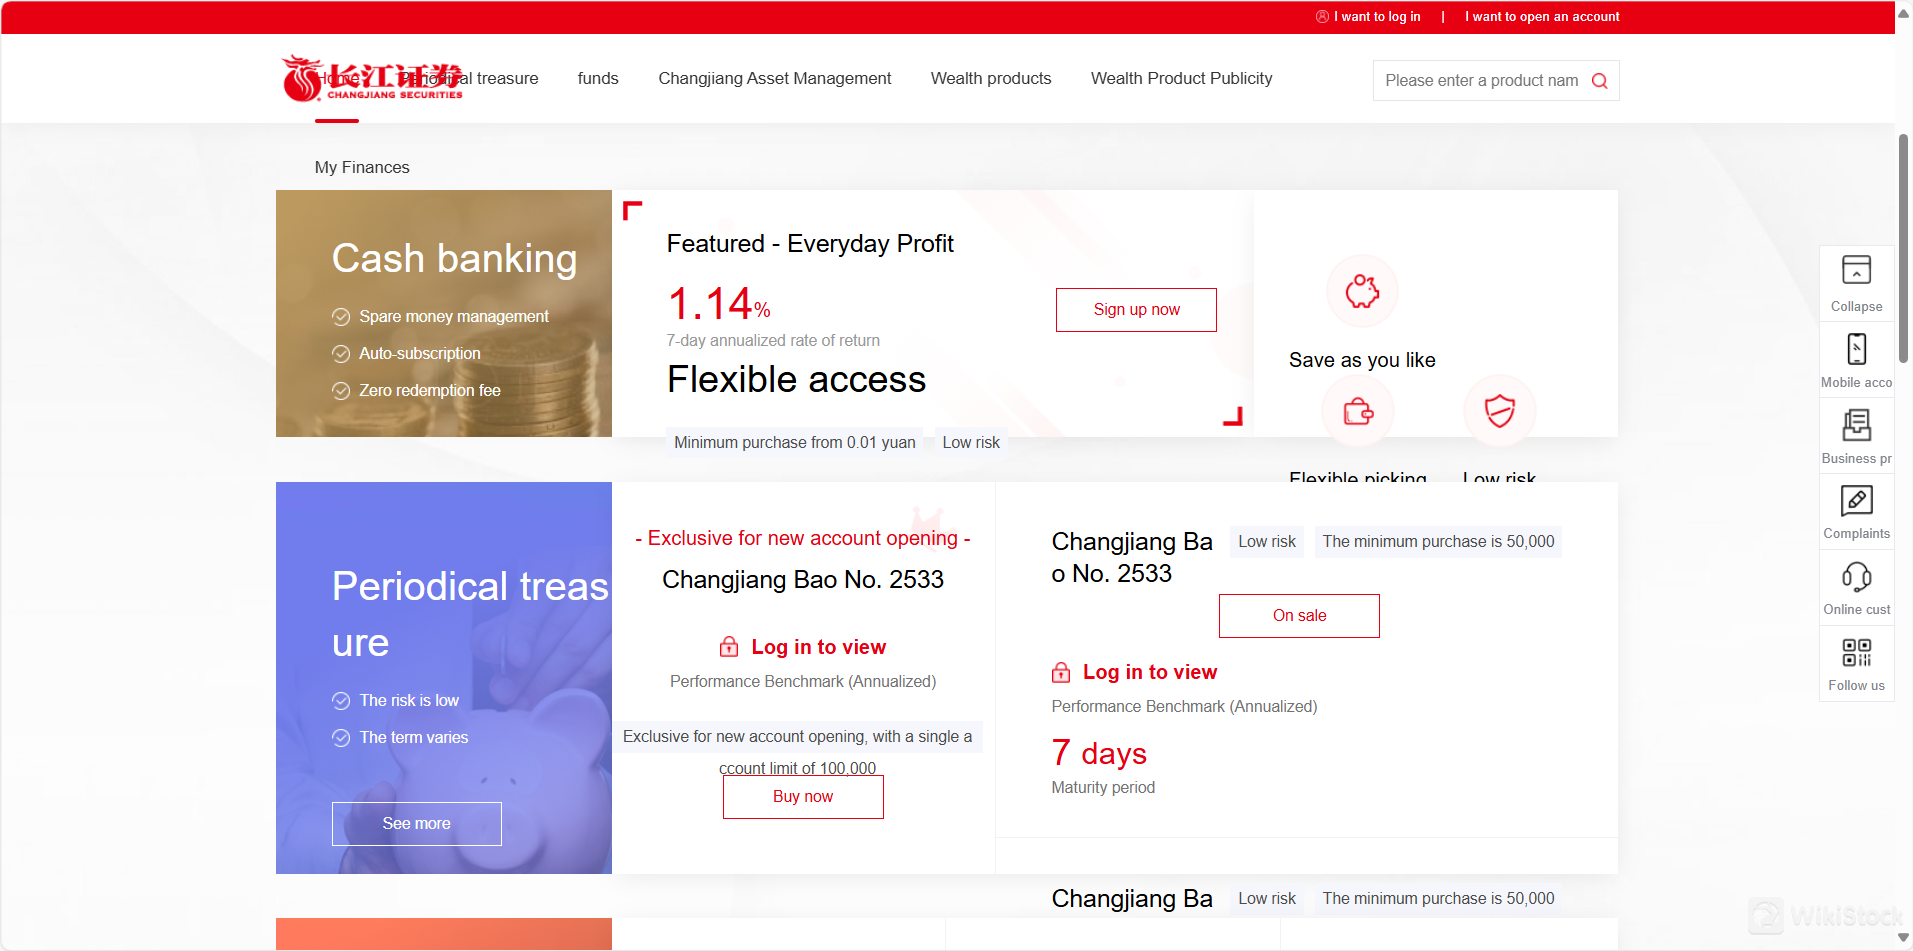The image size is (1913, 951).
Task: Click the search magnifier icon
Action: (x=1599, y=81)
